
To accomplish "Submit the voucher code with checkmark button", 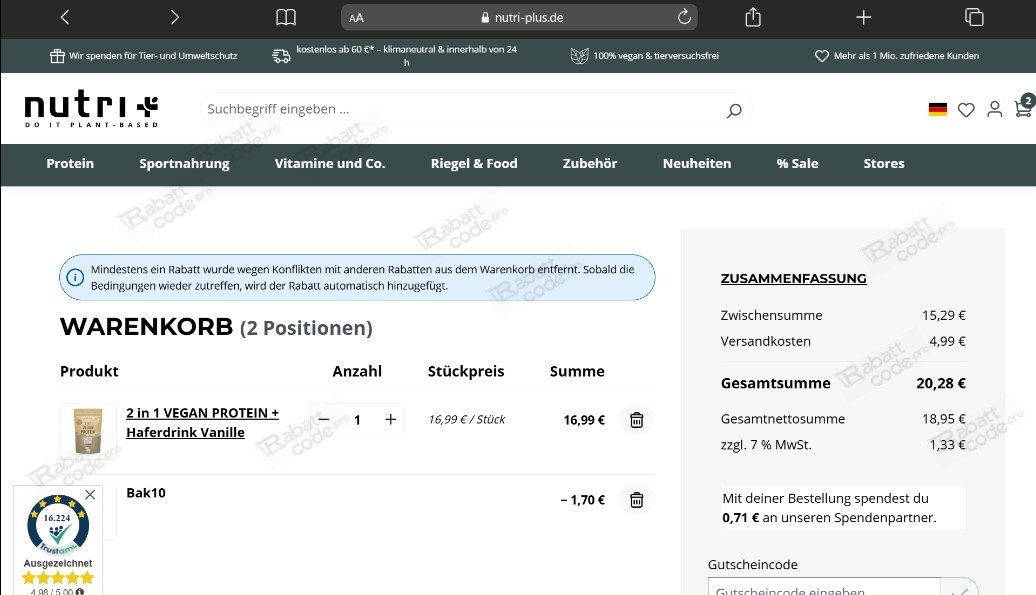I will click(x=960, y=589).
